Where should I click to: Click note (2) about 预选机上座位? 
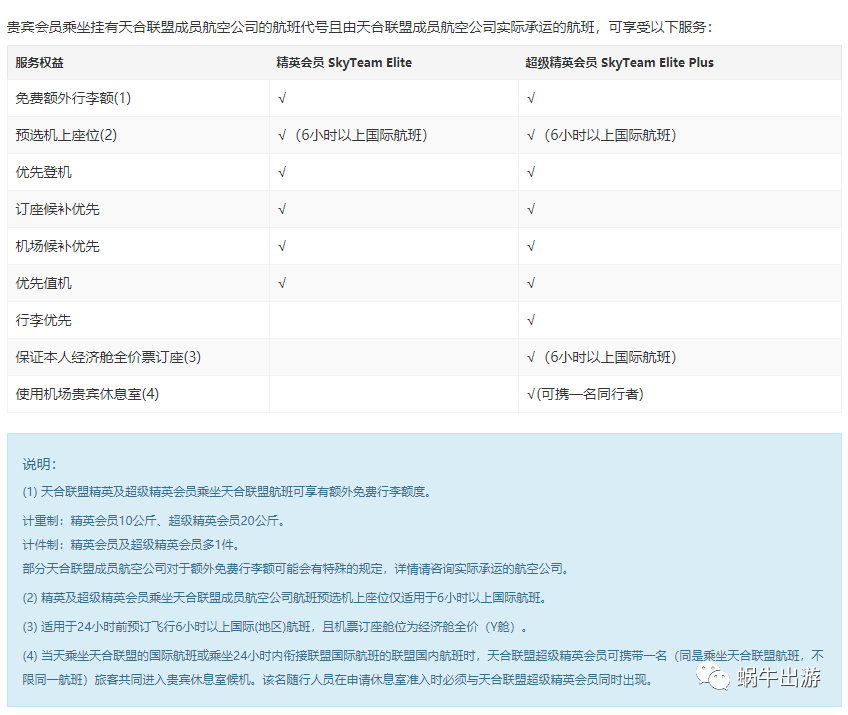coord(286,598)
